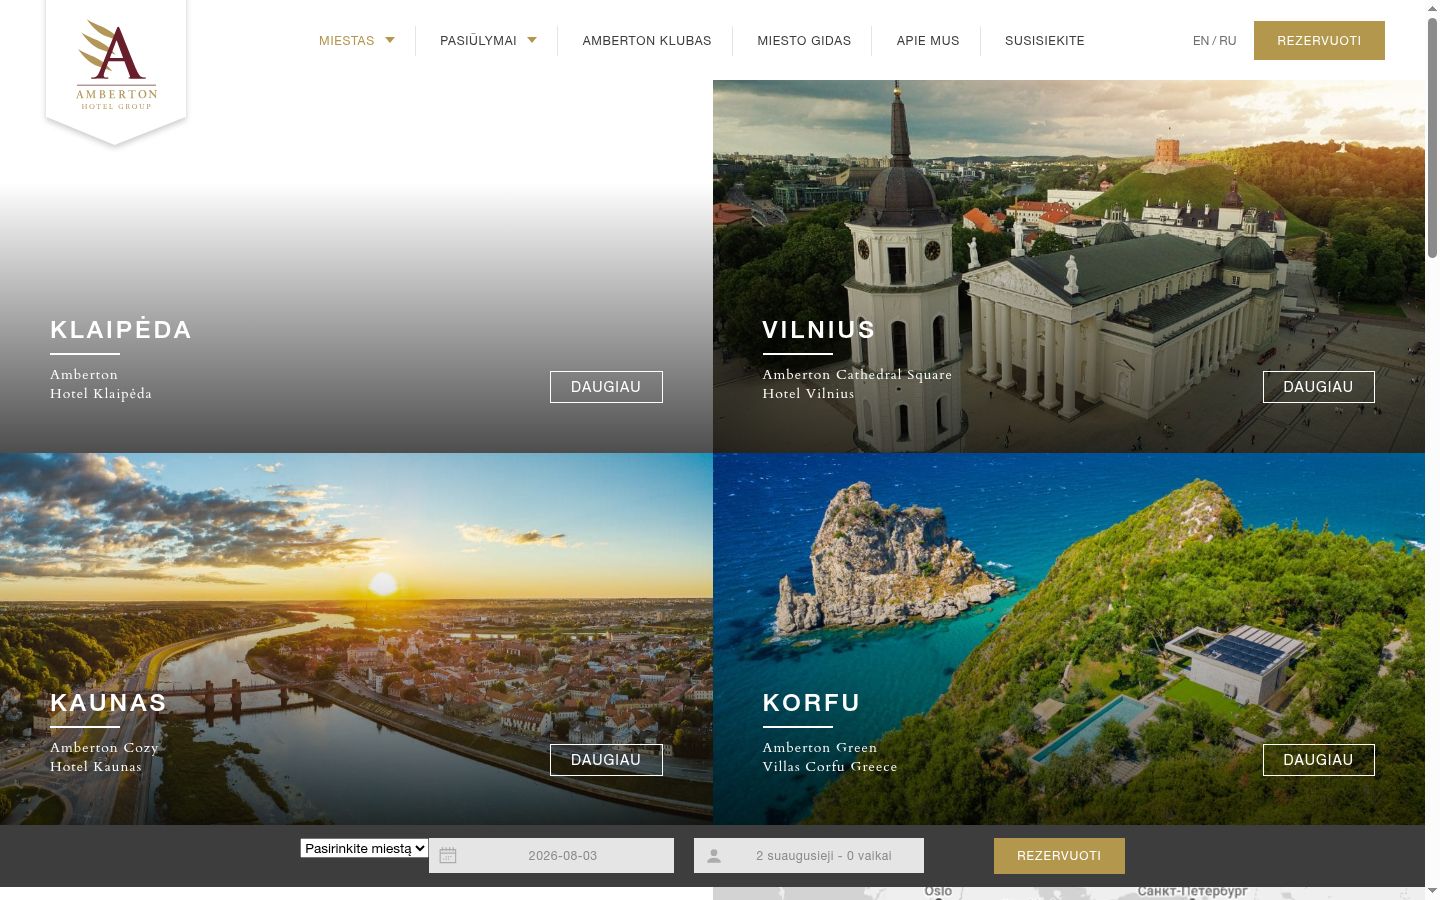Click Daugiau for Kaunas
The image size is (1440, 900).
point(606,760)
